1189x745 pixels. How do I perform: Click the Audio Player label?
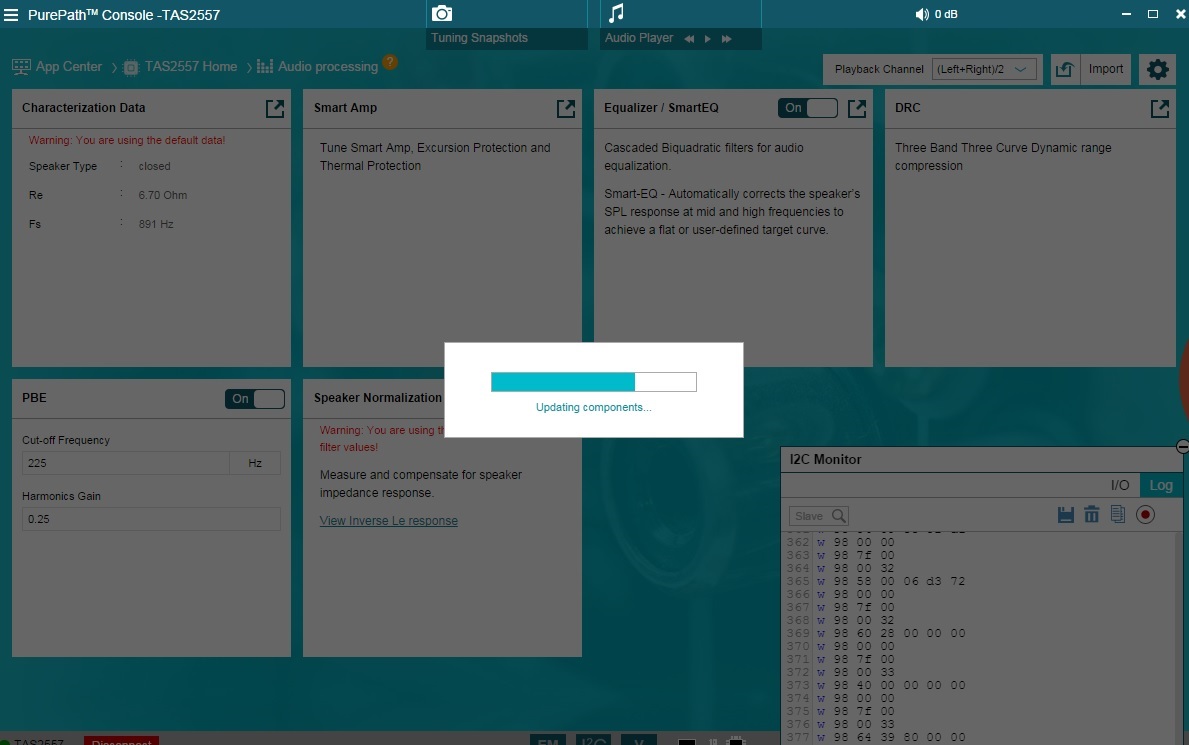click(x=638, y=38)
